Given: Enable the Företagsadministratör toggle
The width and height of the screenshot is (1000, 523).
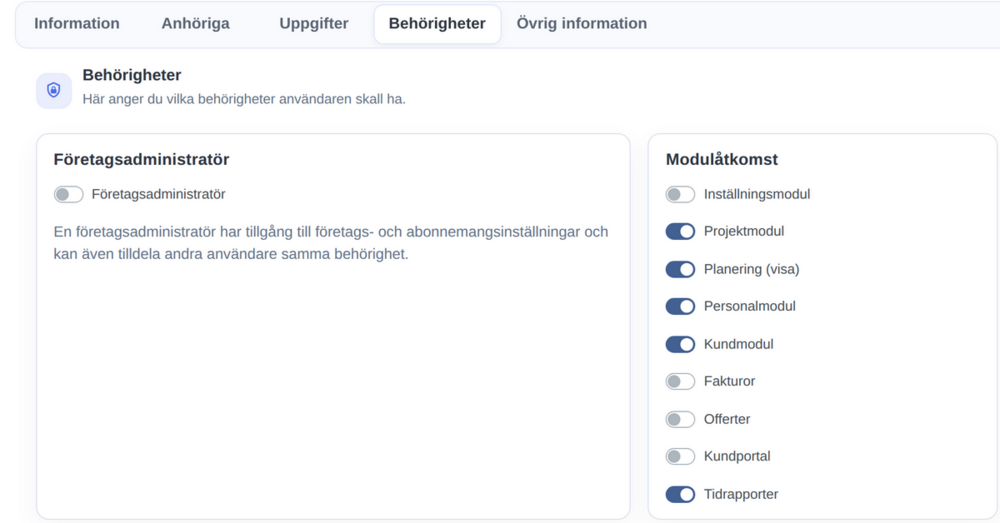Looking at the screenshot, I should tap(68, 195).
